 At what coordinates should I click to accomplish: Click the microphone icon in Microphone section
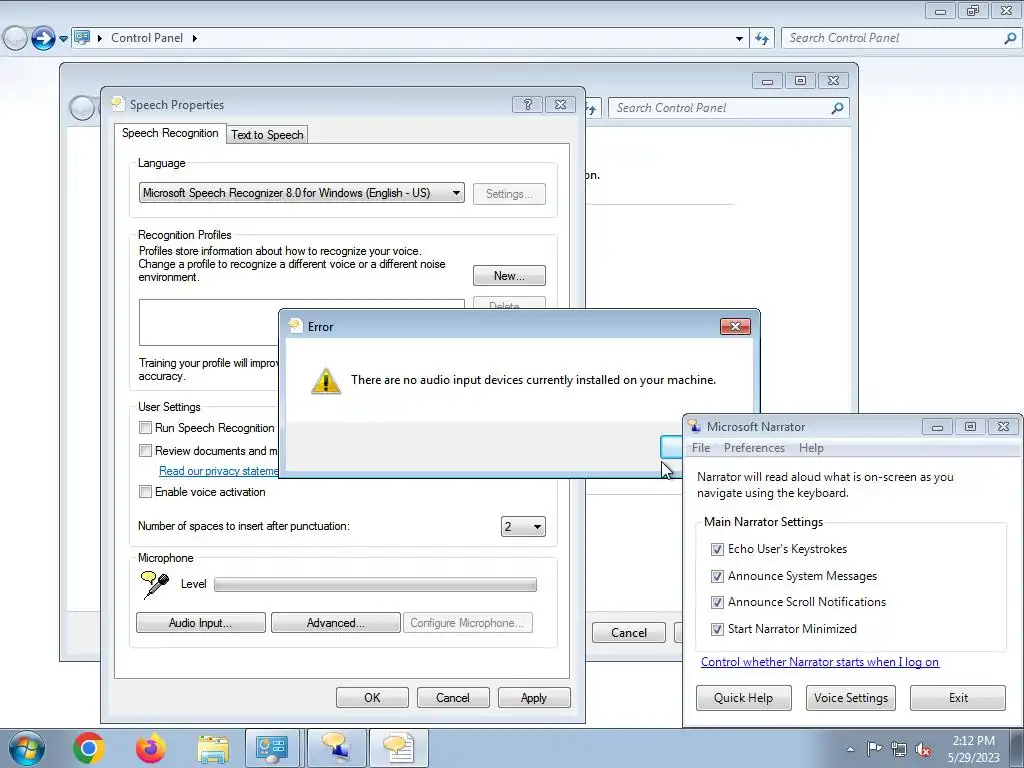coord(155,584)
